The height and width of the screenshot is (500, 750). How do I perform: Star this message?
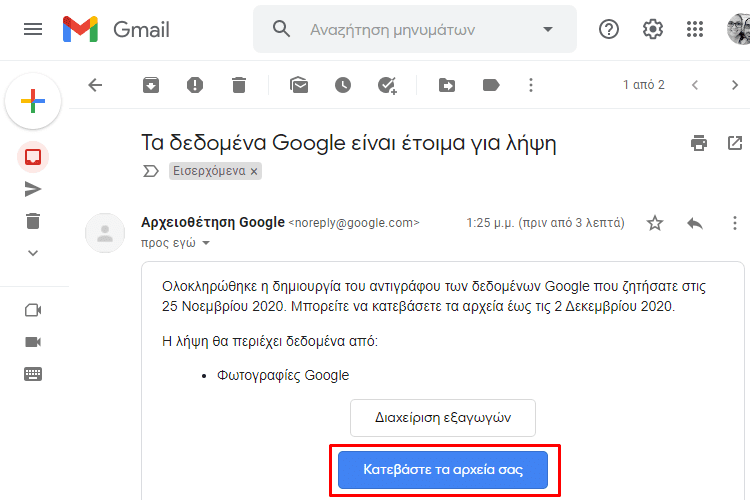click(655, 223)
